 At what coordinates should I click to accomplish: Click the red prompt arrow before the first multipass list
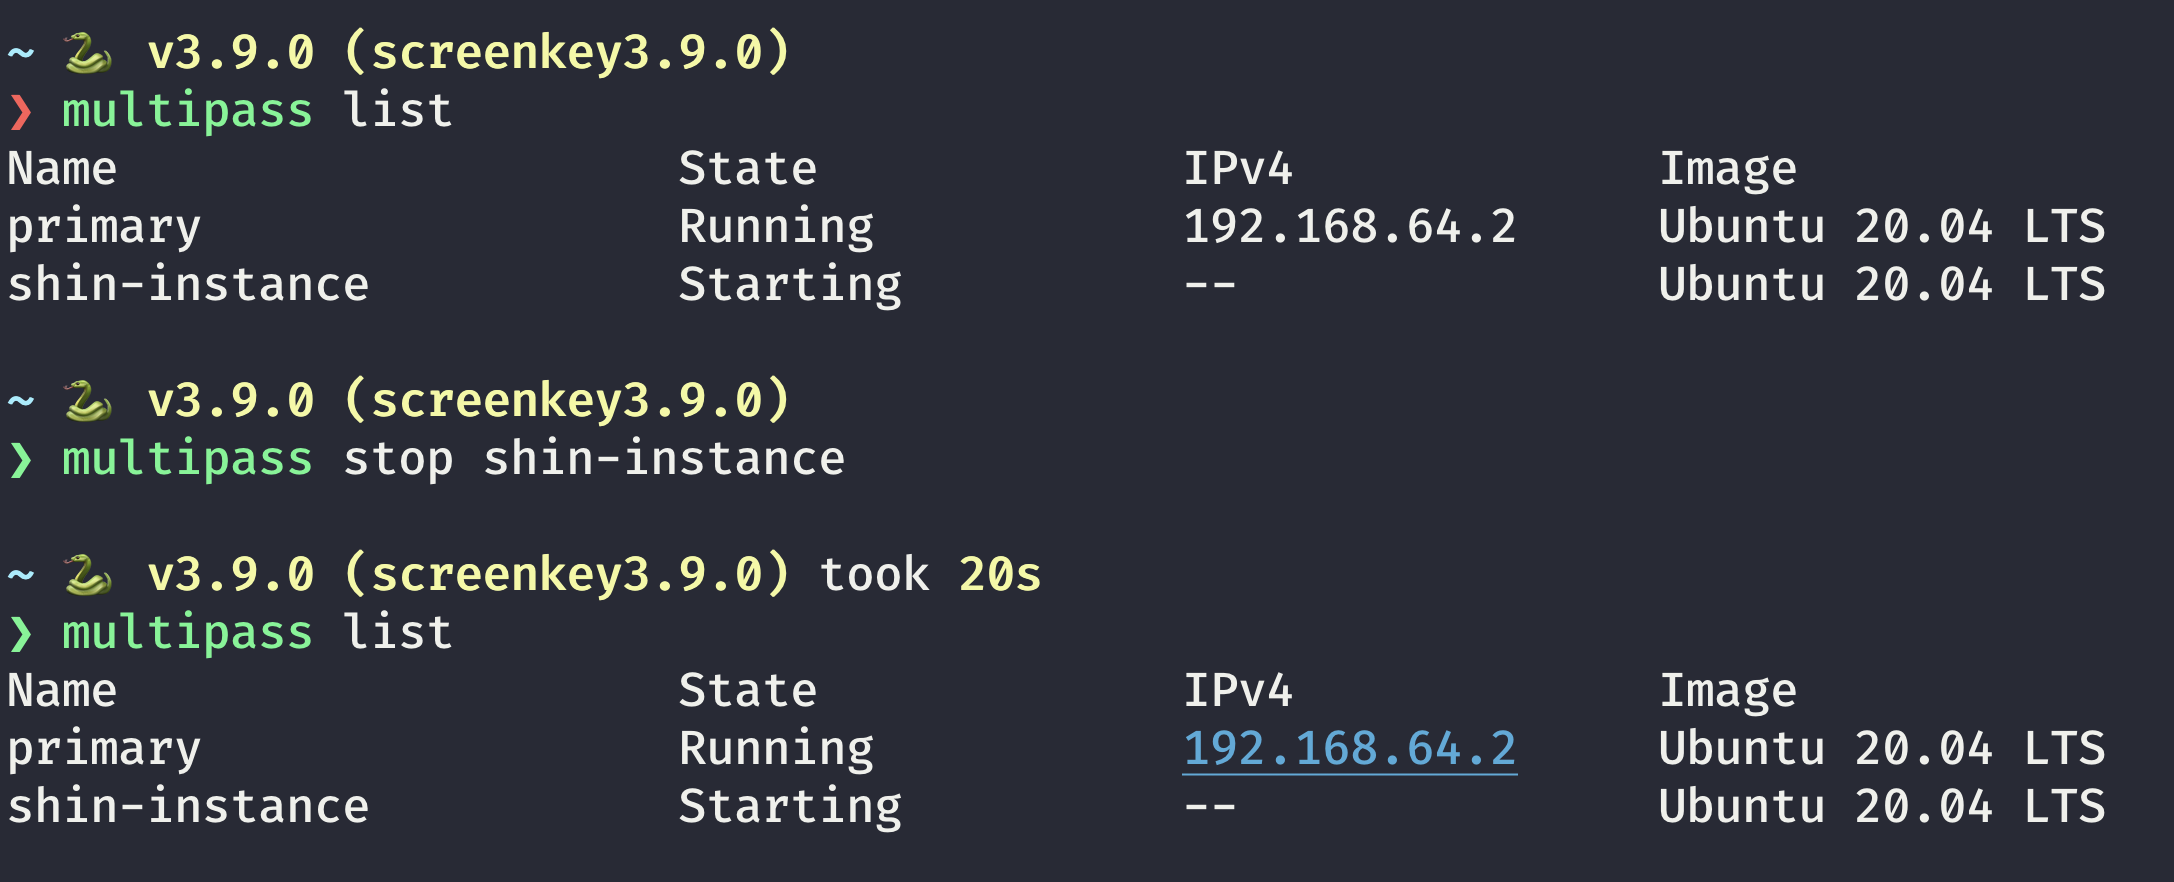point(21,111)
